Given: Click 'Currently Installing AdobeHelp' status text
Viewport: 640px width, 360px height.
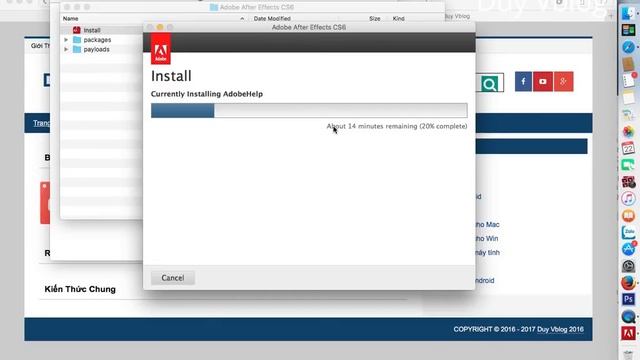Looking at the screenshot, I should (207, 94).
